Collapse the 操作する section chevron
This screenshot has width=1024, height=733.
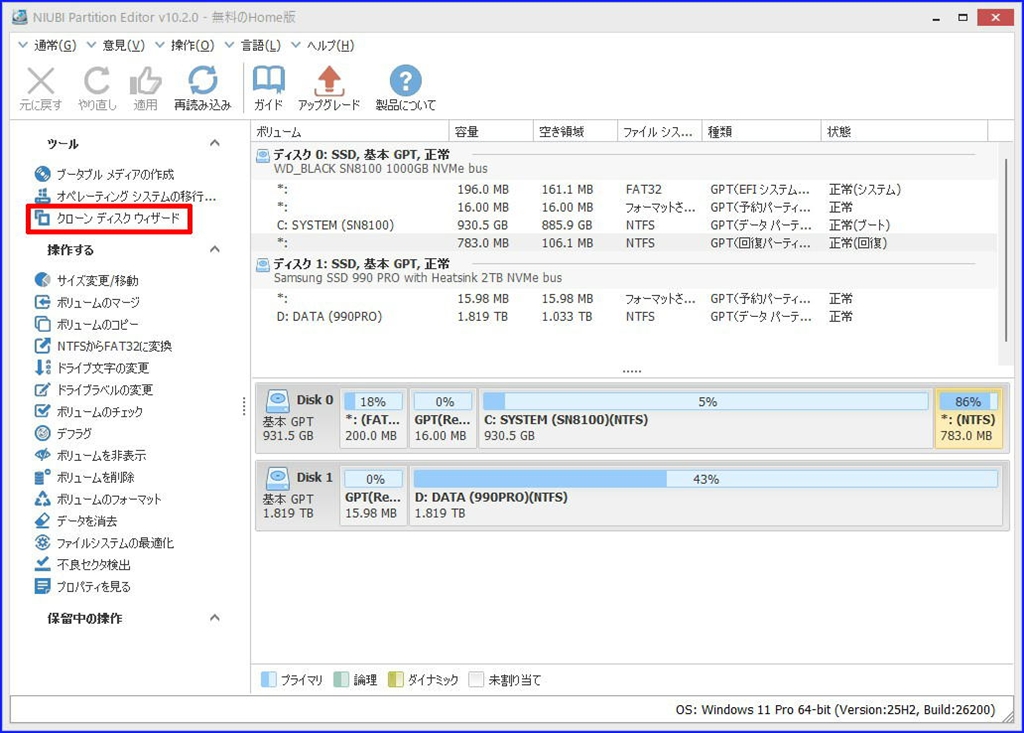215,250
